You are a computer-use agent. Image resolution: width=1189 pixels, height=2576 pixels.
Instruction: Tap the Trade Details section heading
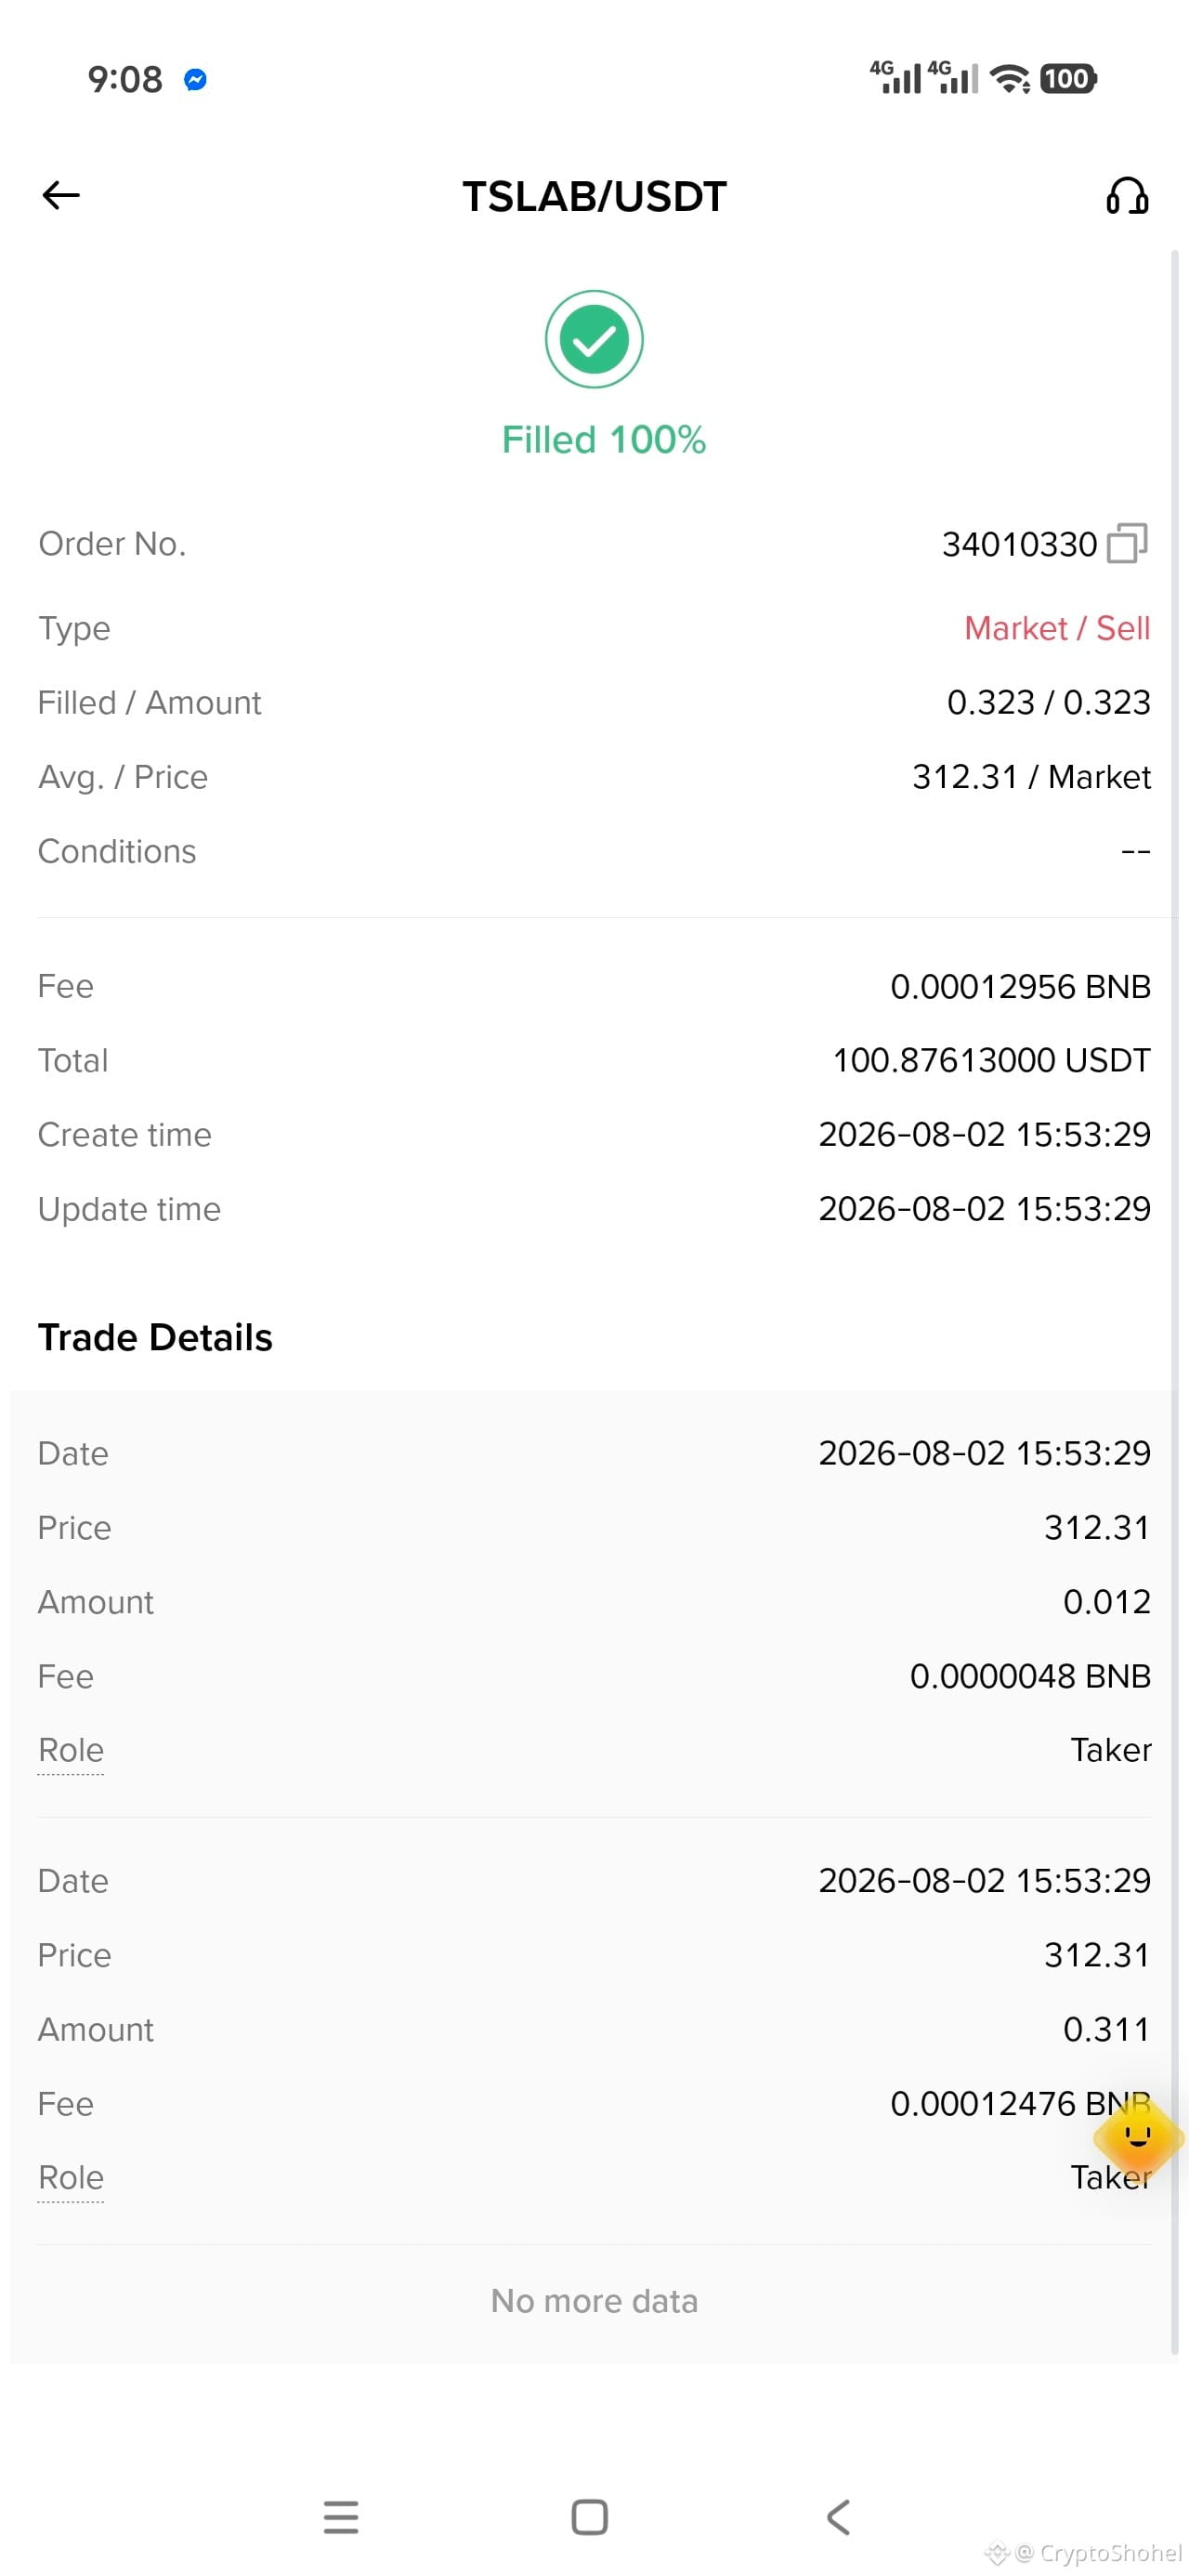pyautogui.click(x=155, y=1337)
